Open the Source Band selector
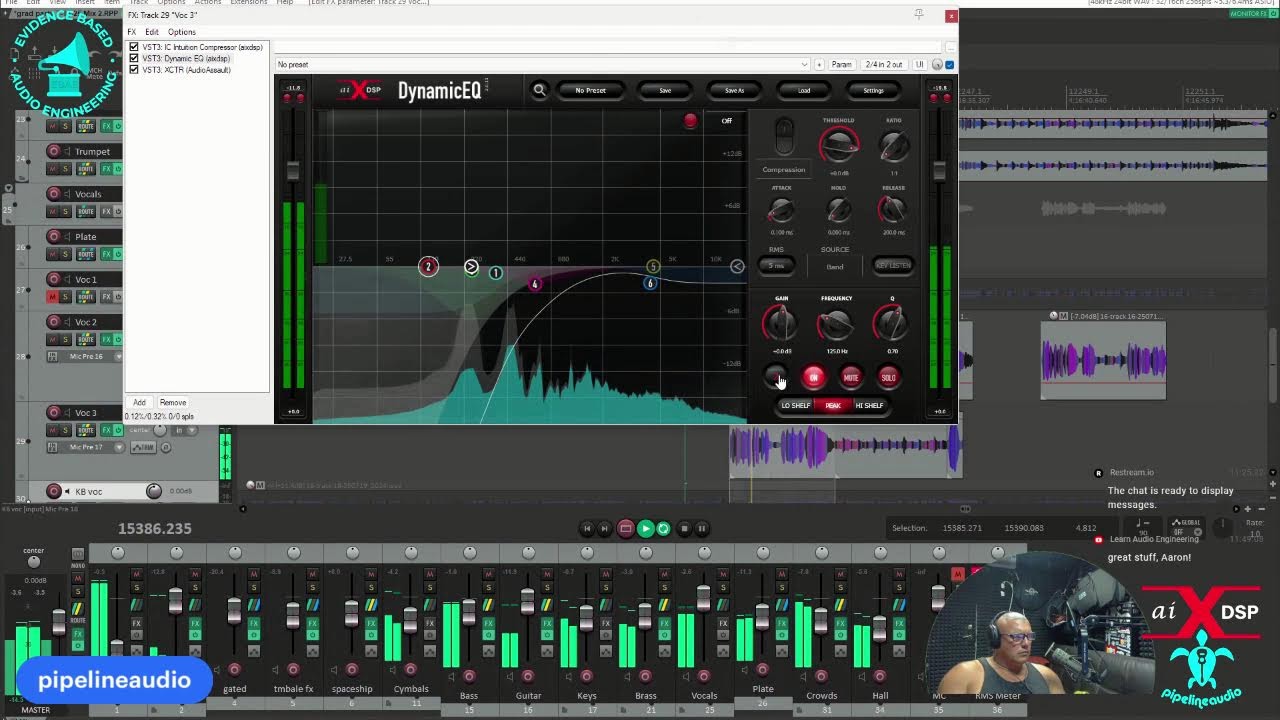 (835, 266)
